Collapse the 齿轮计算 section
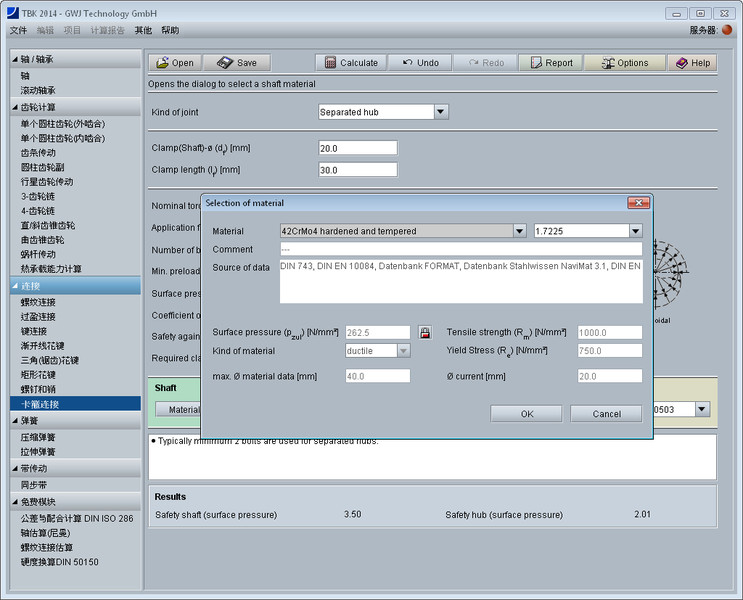This screenshot has width=743, height=600. pos(38,107)
